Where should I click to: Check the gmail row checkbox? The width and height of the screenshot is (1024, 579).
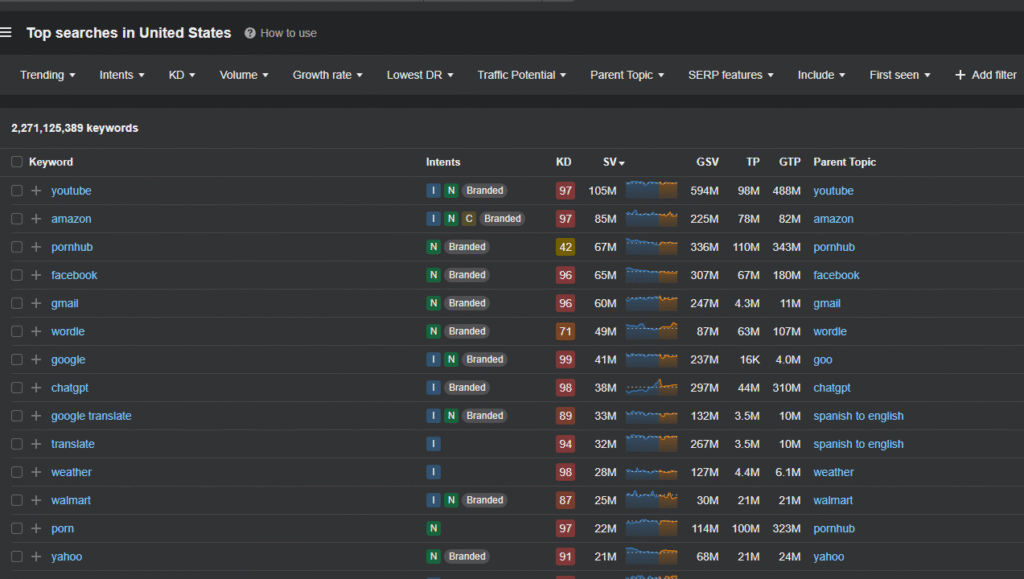(17, 303)
